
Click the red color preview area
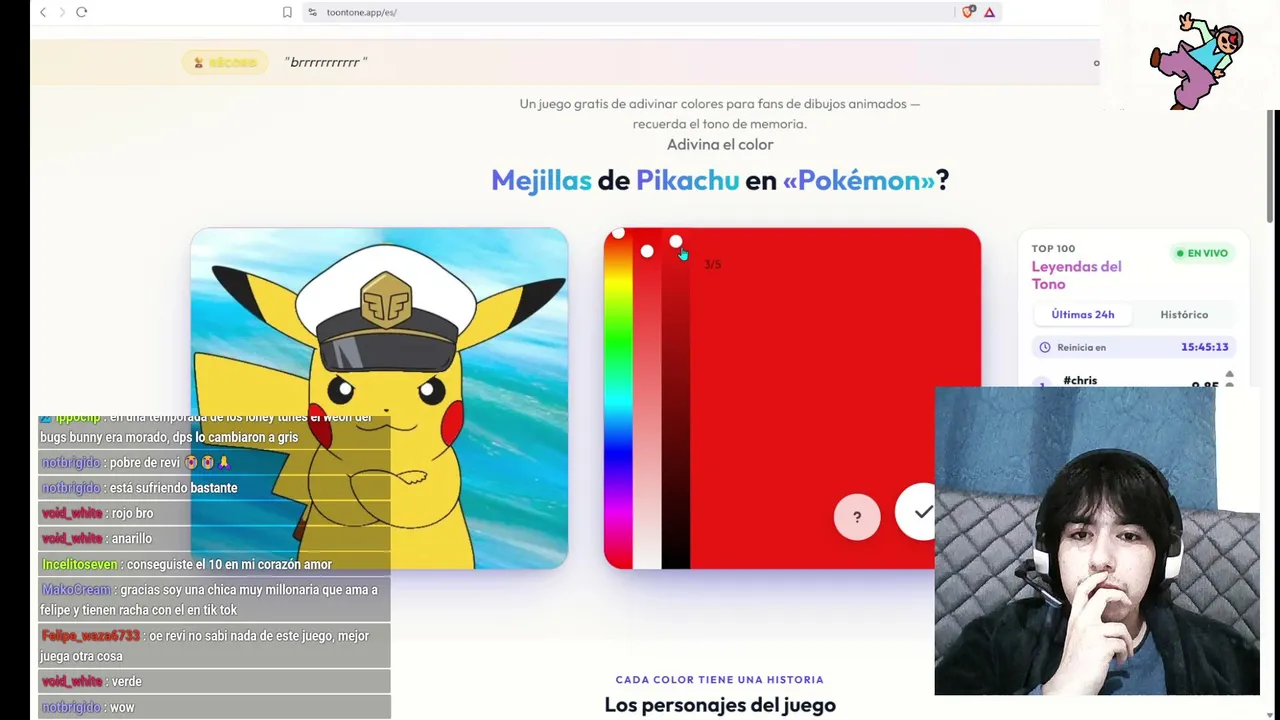pos(835,398)
